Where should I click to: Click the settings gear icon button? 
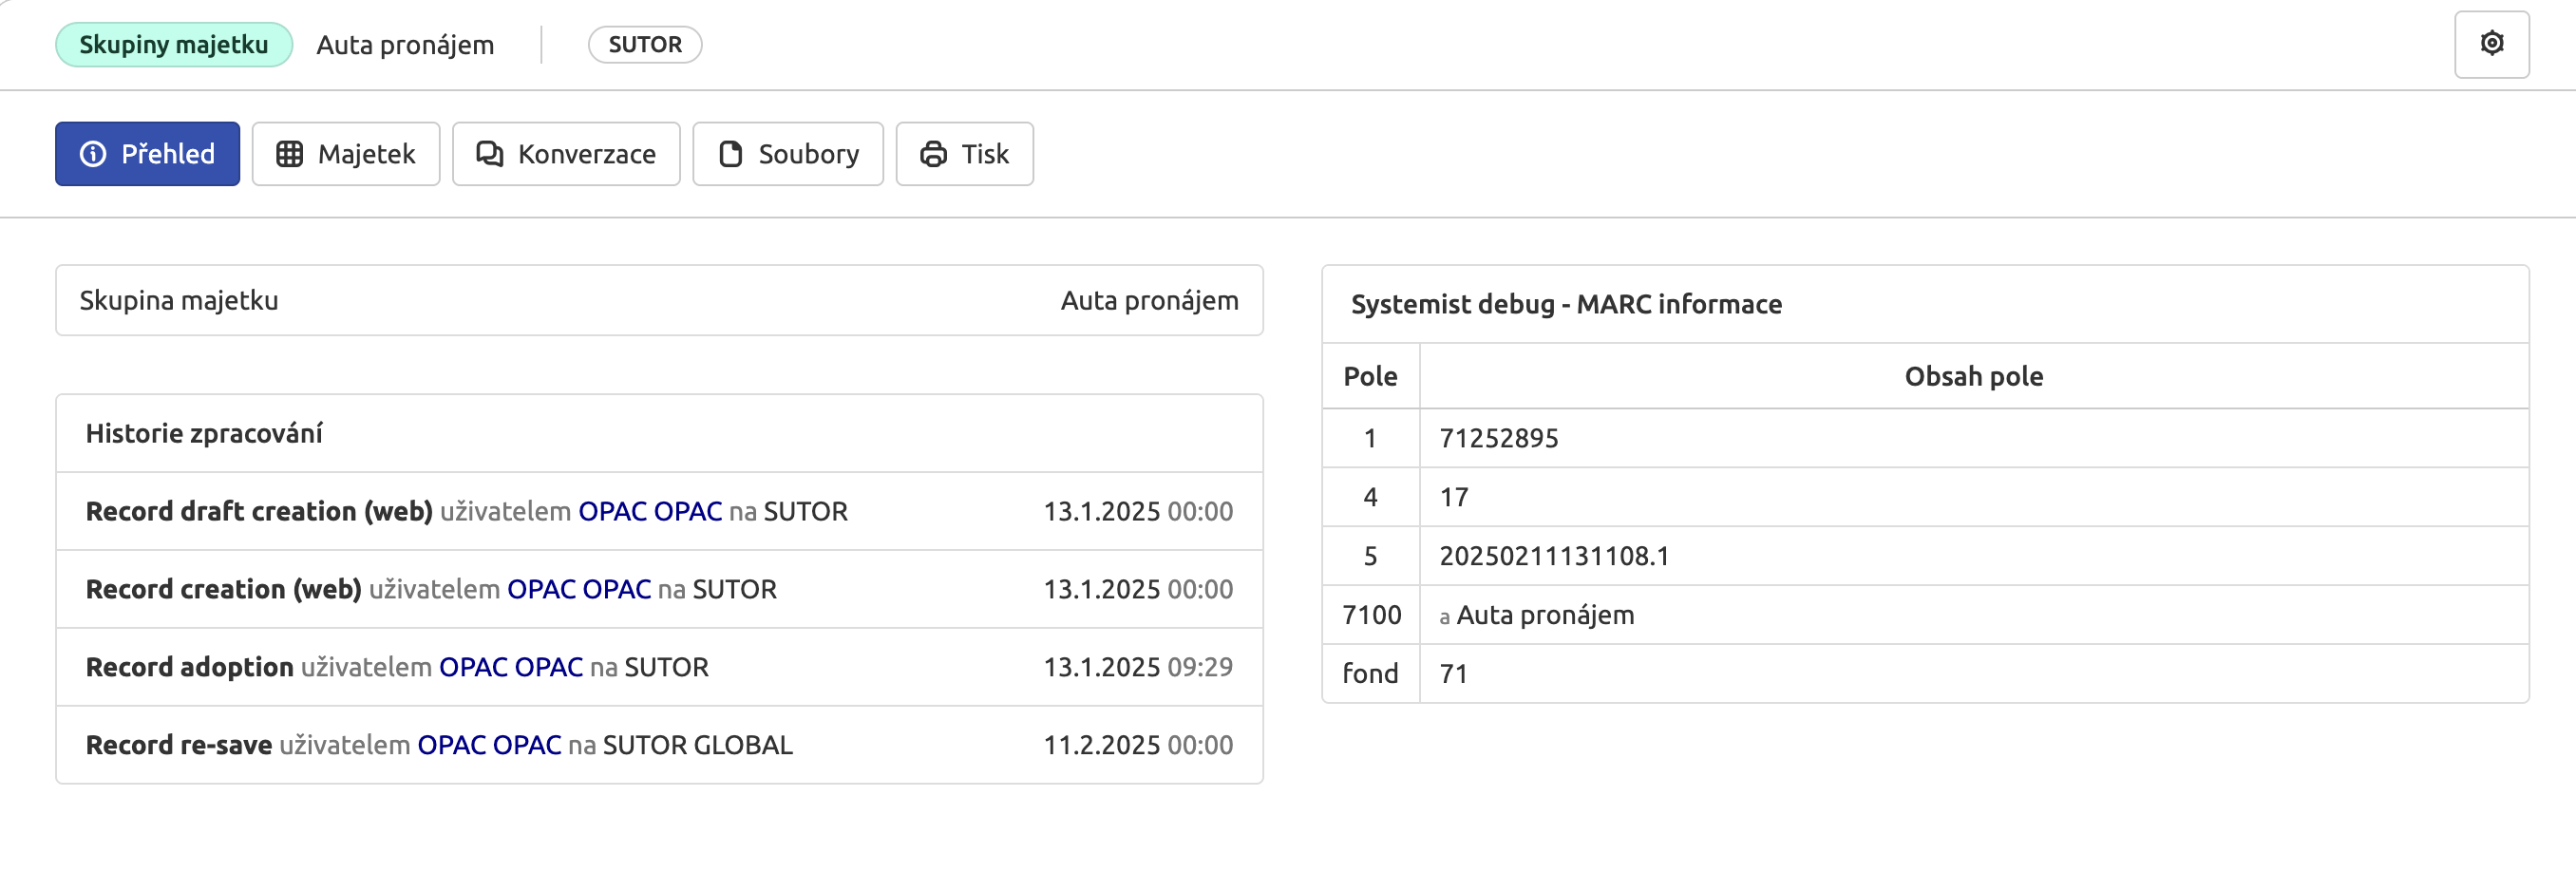(x=2491, y=44)
